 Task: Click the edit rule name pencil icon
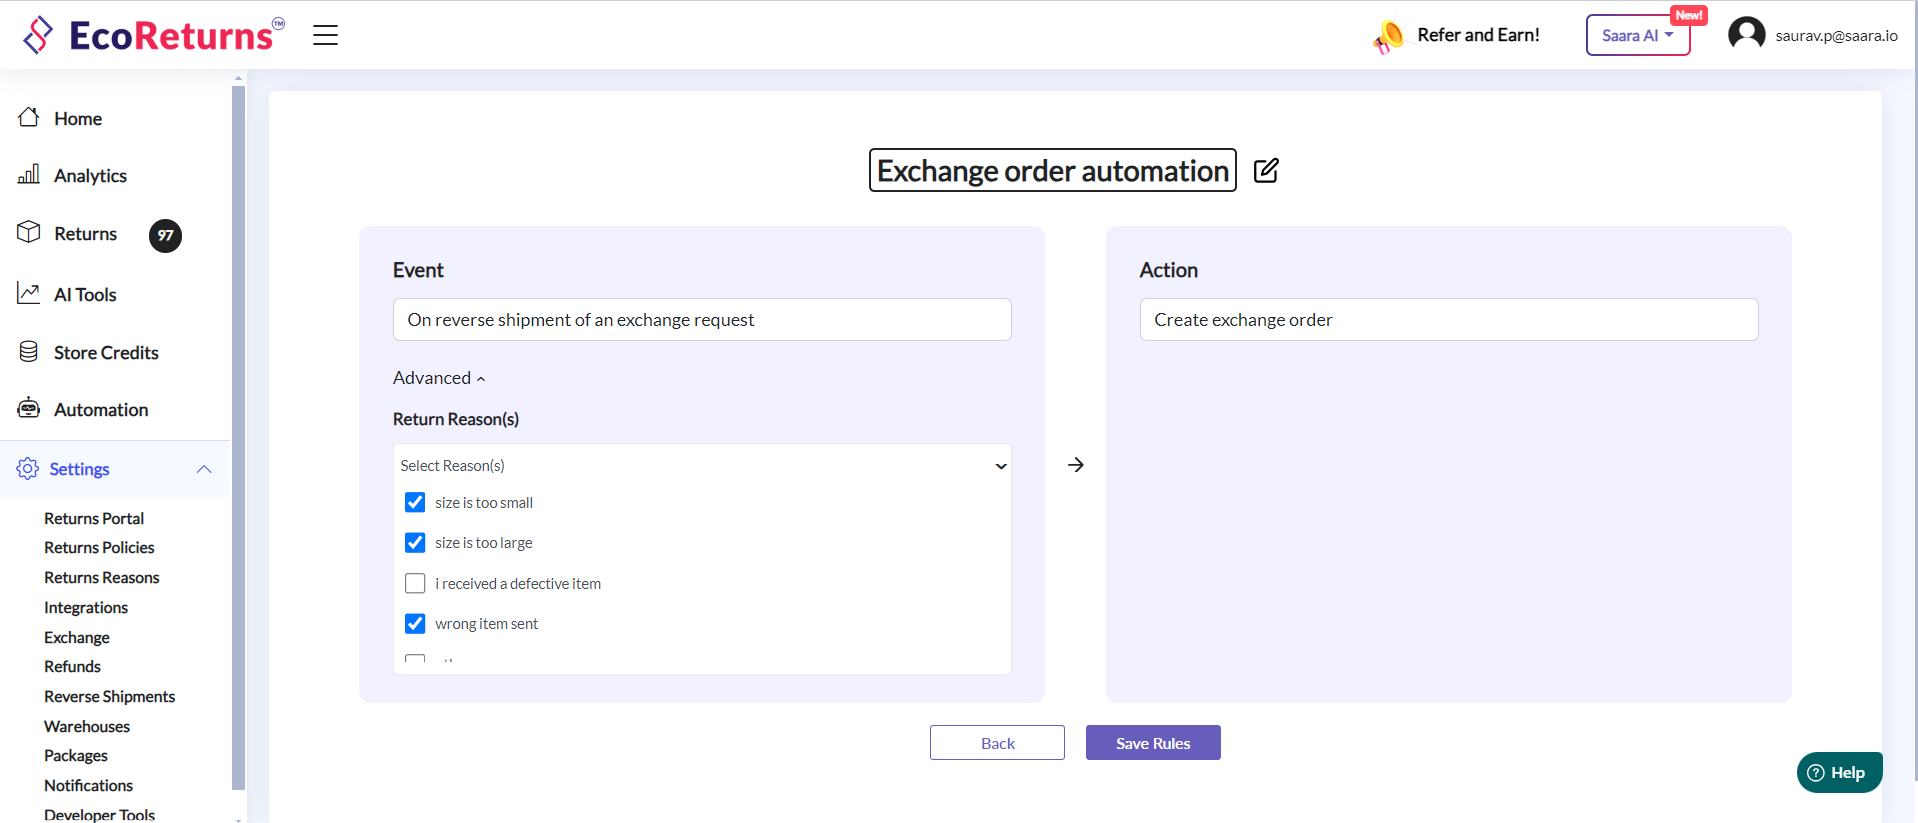pos(1265,171)
